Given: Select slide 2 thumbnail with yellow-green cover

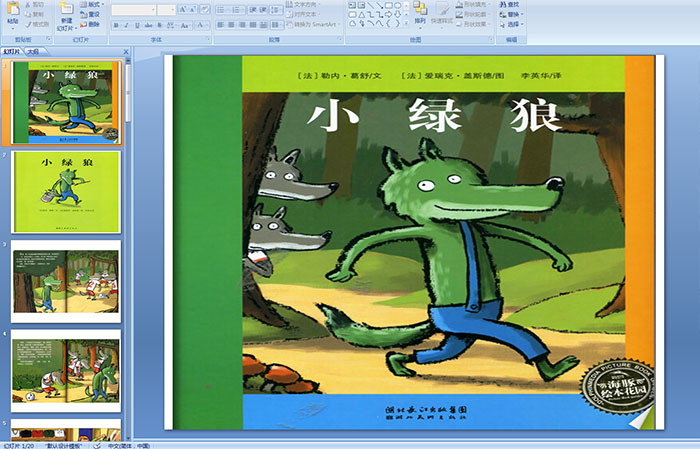Looking at the screenshot, I should (66, 191).
